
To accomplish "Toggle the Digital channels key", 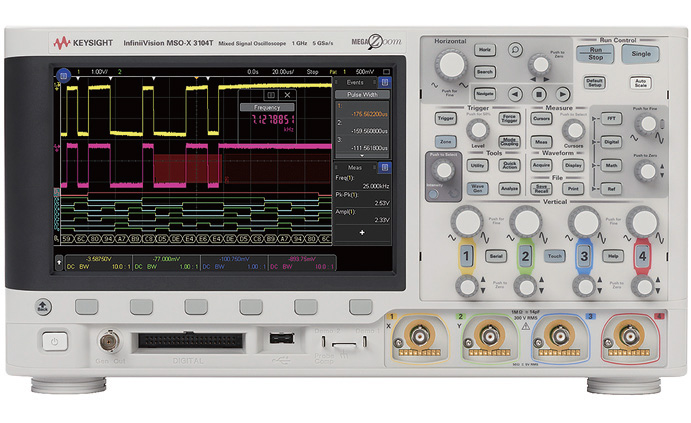I will point(612,142).
